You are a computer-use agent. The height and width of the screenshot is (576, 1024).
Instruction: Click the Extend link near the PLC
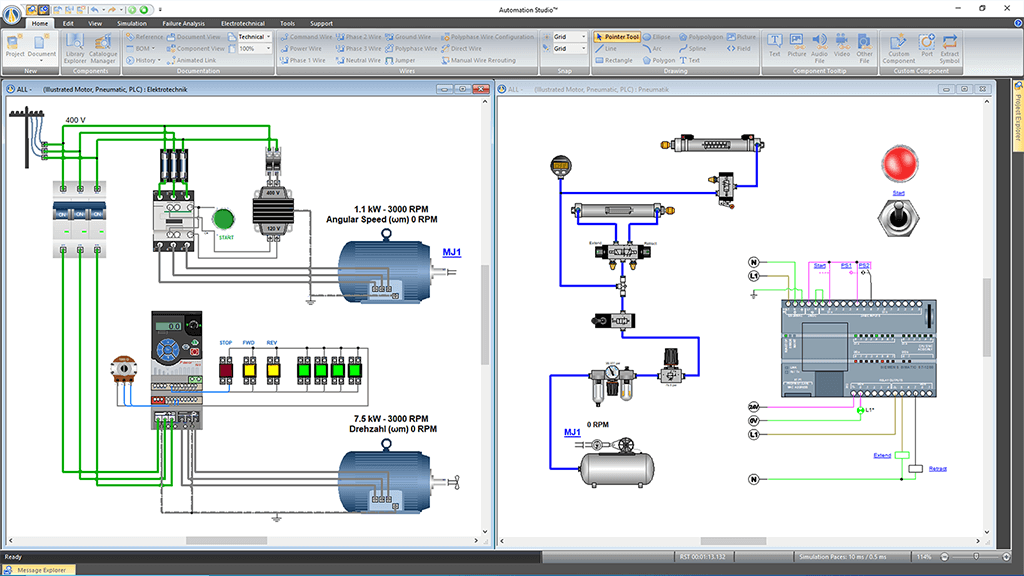pyautogui.click(x=882, y=455)
